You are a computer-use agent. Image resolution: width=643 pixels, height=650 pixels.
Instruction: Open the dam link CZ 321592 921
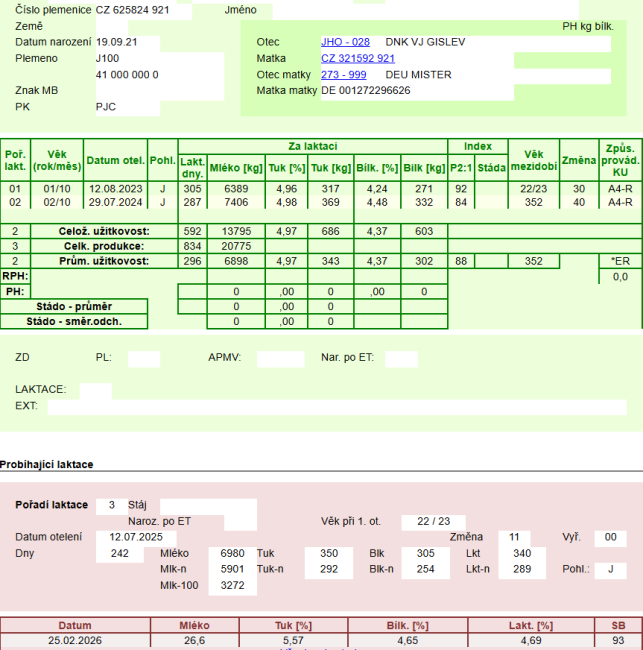point(357,59)
